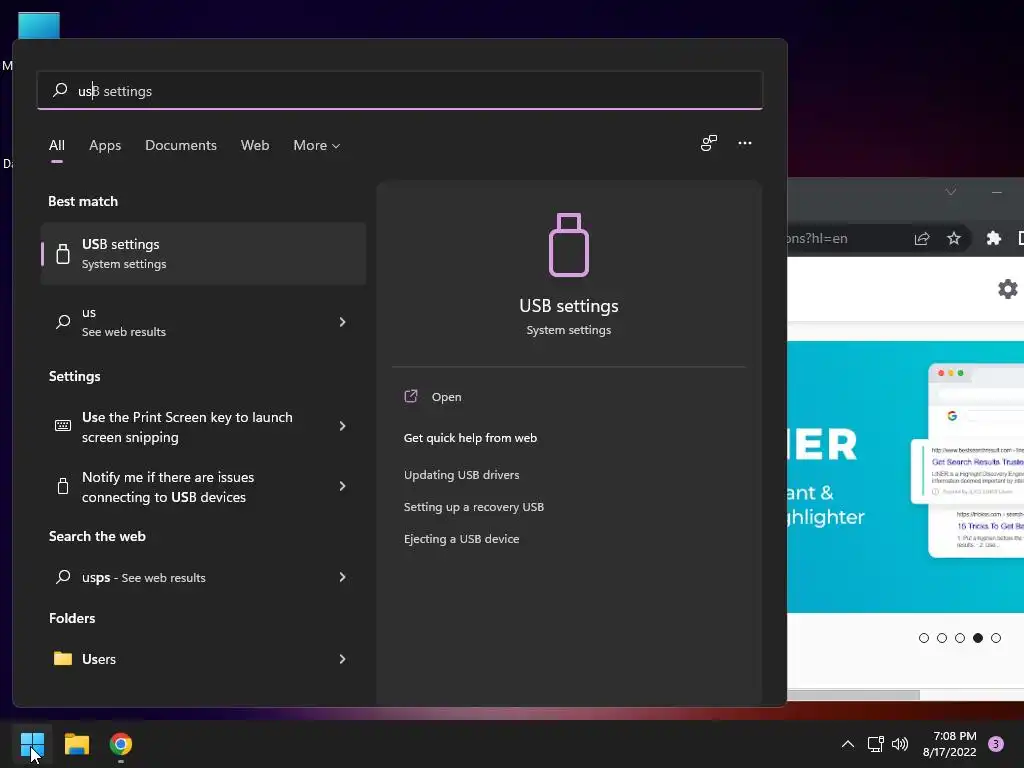Open 'Notify me if there are issues' USB setting

[x=203, y=487]
